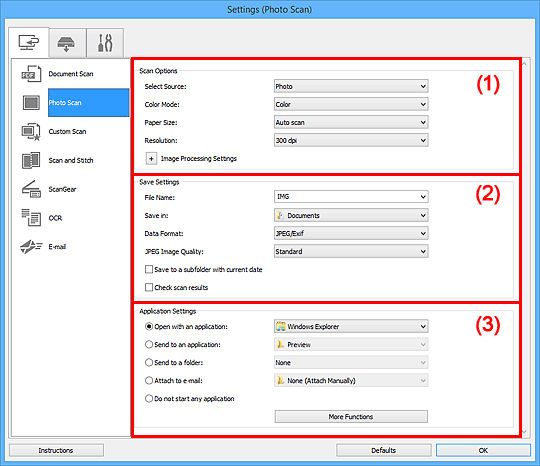
Task: Enable Check scan results
Action: click(x=149, y=287)
